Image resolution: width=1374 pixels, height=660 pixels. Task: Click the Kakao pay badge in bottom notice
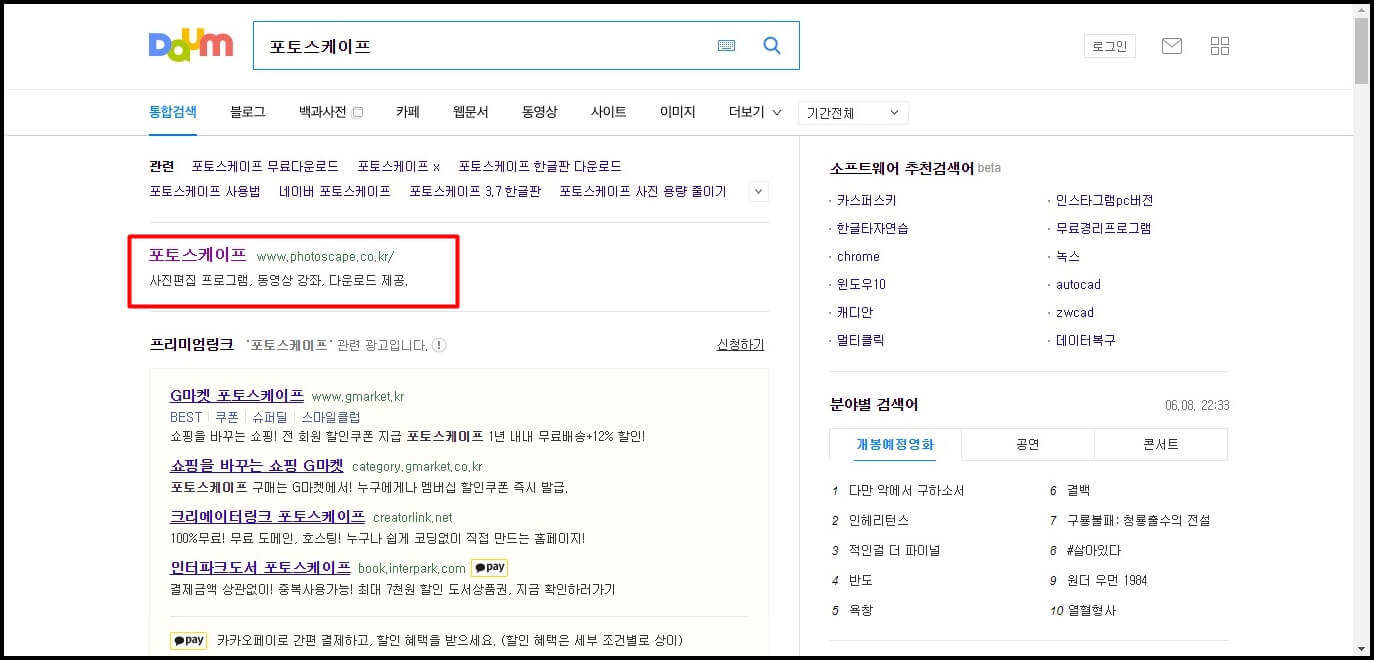[x=188, y=640]
